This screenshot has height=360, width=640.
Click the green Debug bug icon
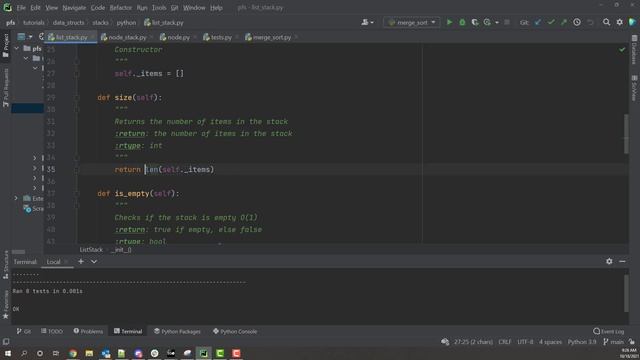click(462, 22)
